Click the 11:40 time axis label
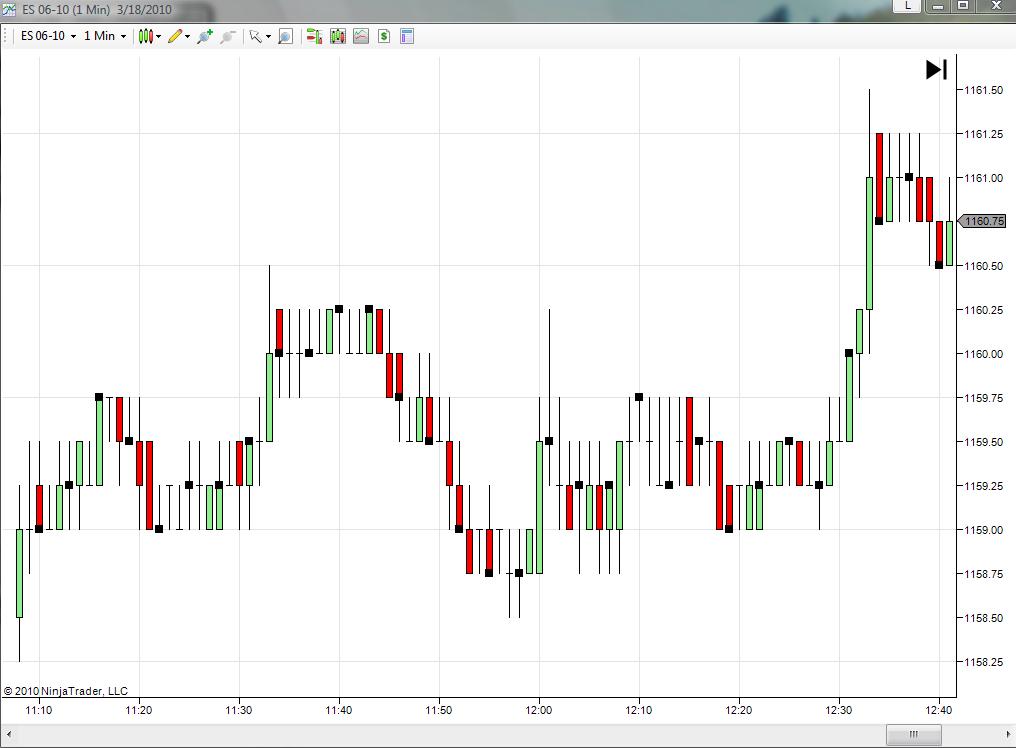 339,710
